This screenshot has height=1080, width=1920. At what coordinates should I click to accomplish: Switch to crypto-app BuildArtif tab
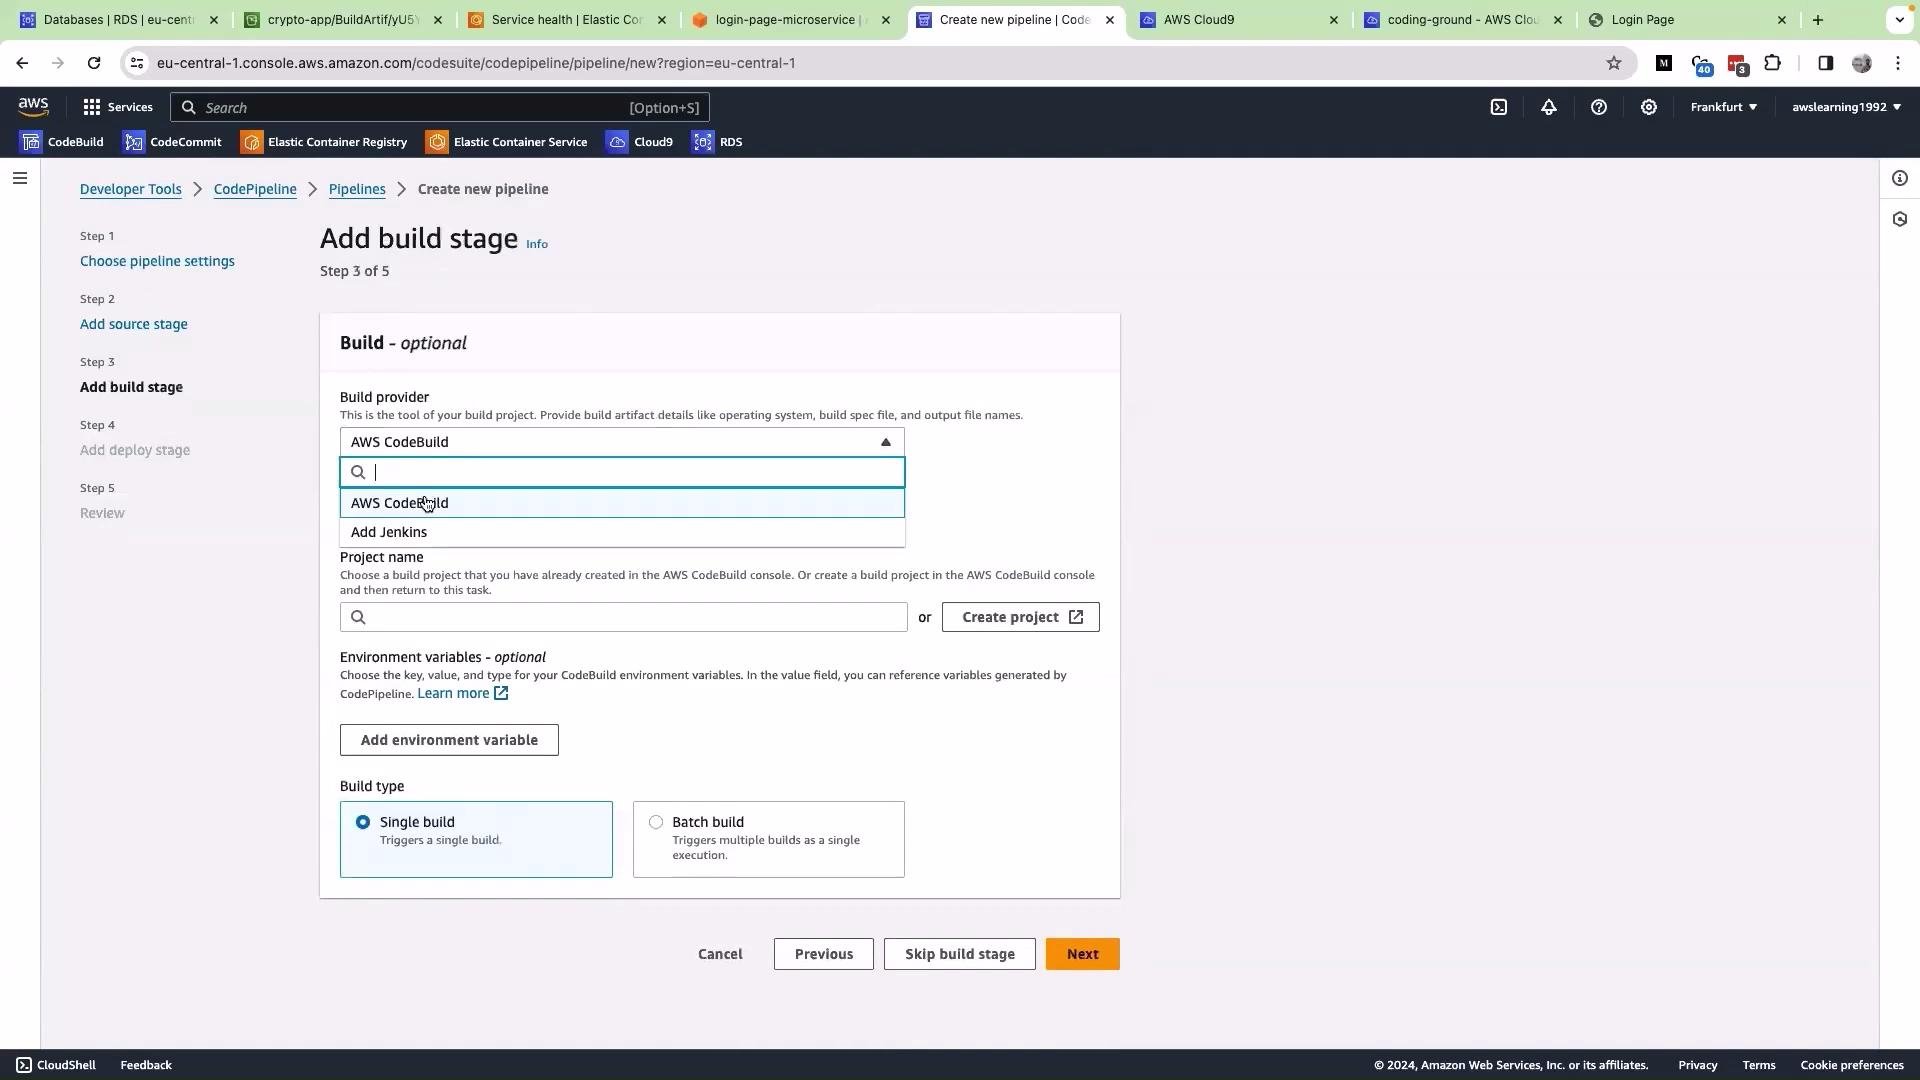(x=342, y=20)
